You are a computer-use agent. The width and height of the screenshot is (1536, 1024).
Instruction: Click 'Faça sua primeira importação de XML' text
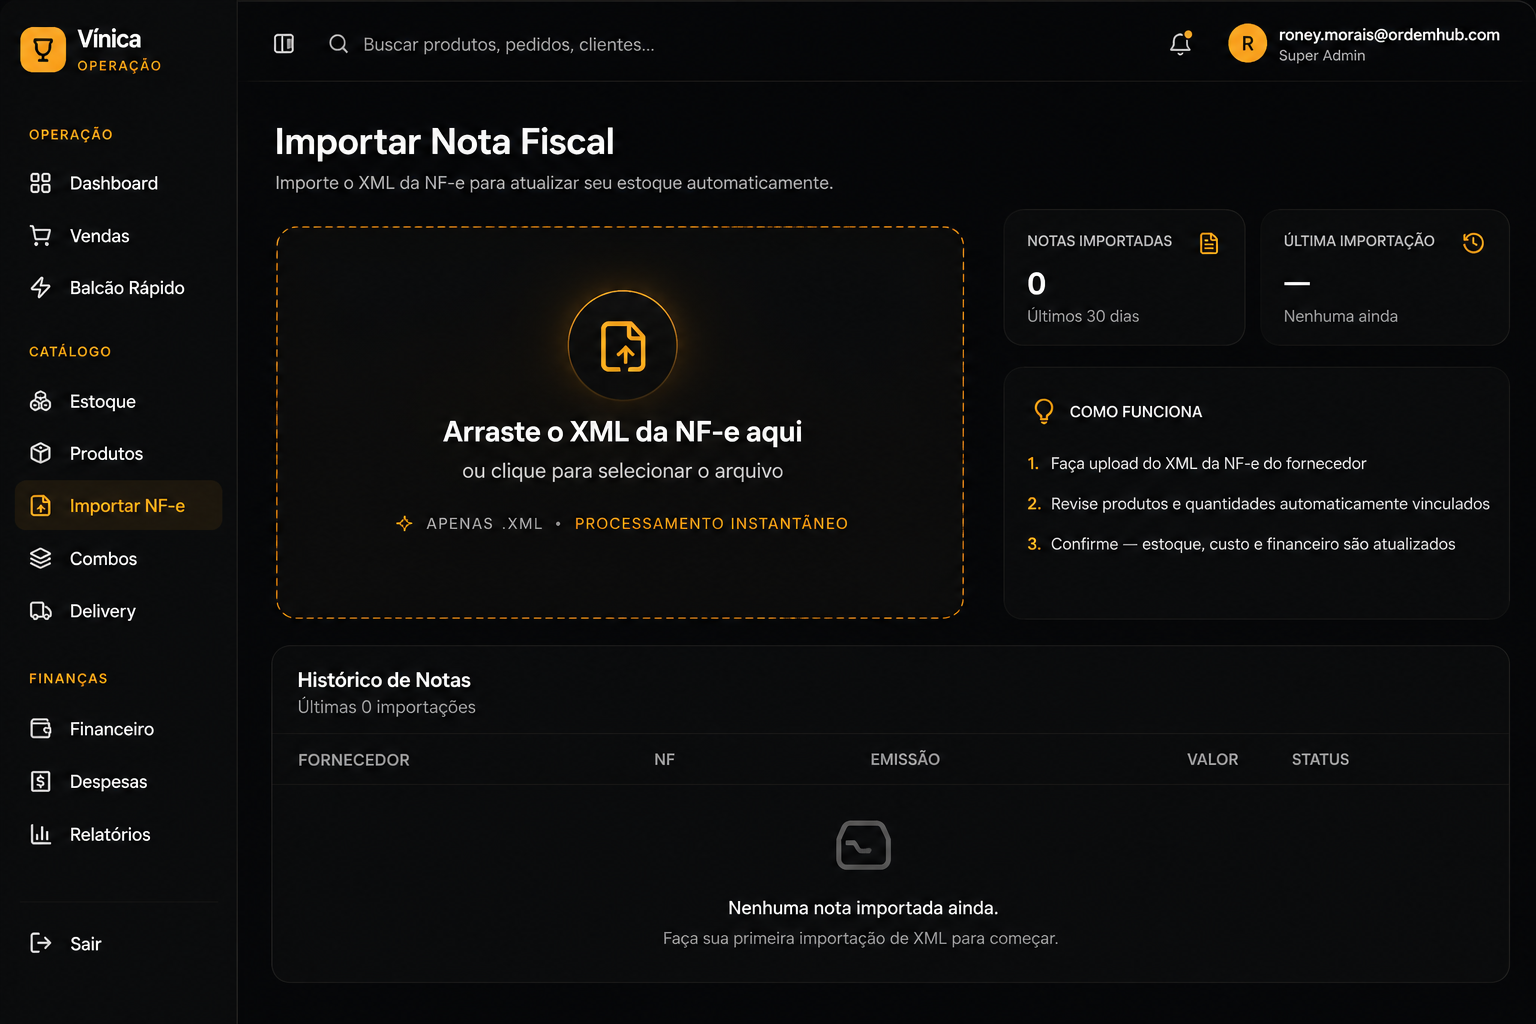(x=860, y=938)
